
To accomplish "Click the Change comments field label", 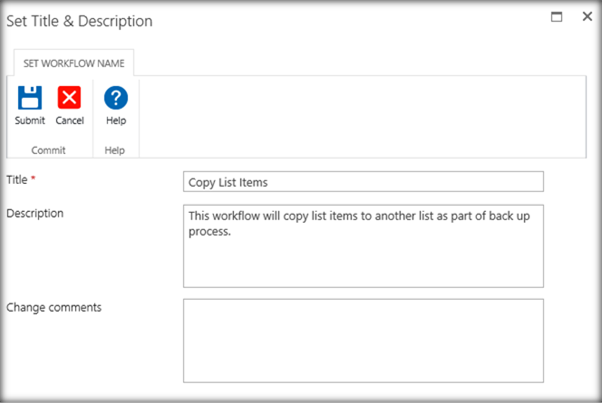I will (54, 307).
